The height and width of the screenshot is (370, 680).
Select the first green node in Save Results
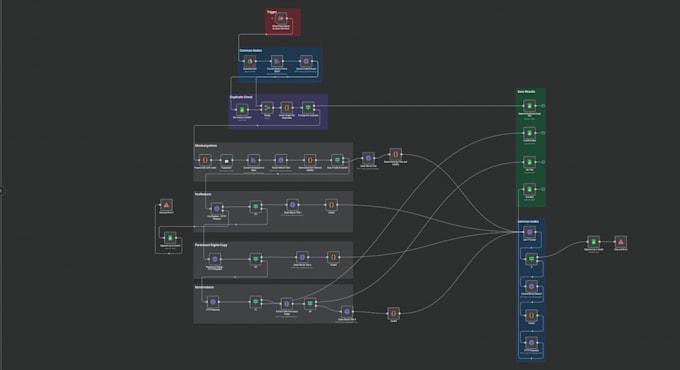(529, 106)
